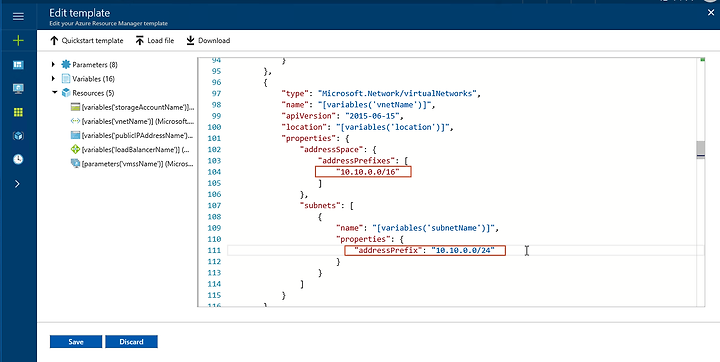
Task: Click Load file toolbar button
Action: (155, 41)
